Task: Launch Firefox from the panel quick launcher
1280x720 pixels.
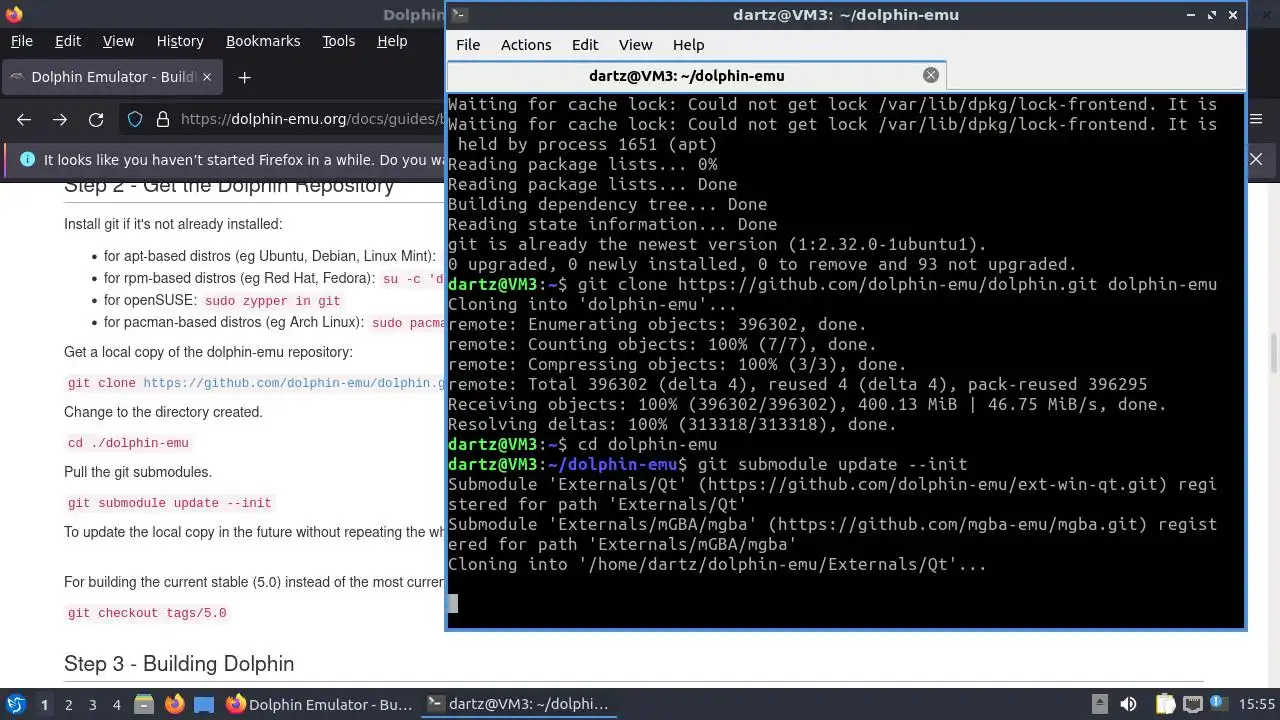Action: tap(175, 704)
